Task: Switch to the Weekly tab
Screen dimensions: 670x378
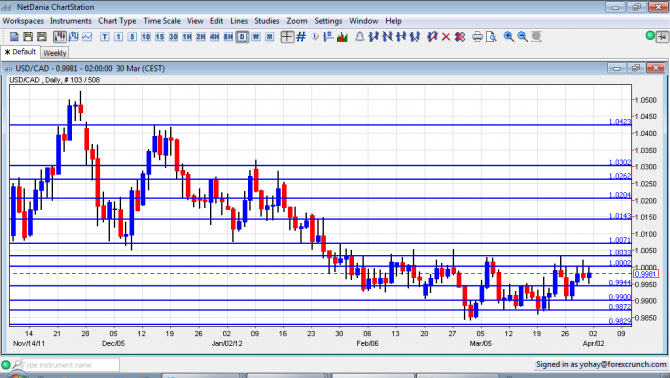Action: point(55,53)
